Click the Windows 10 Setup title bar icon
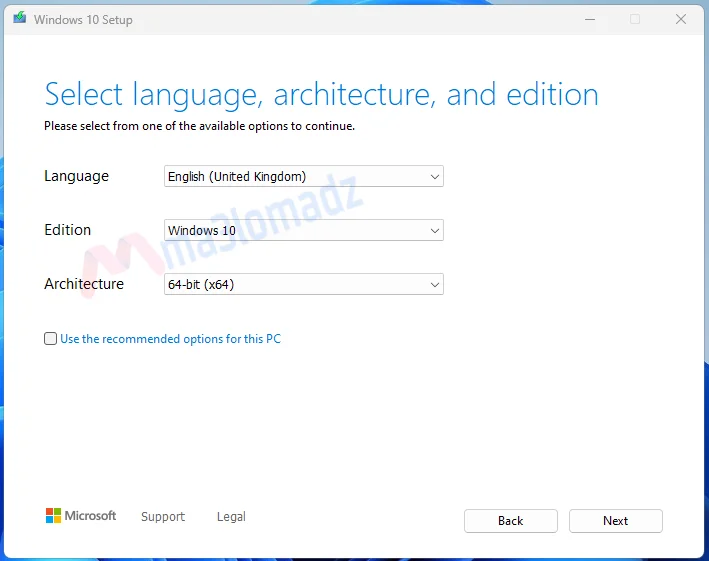709x561 pixels. pyautogui.click(x=19, y=18)
